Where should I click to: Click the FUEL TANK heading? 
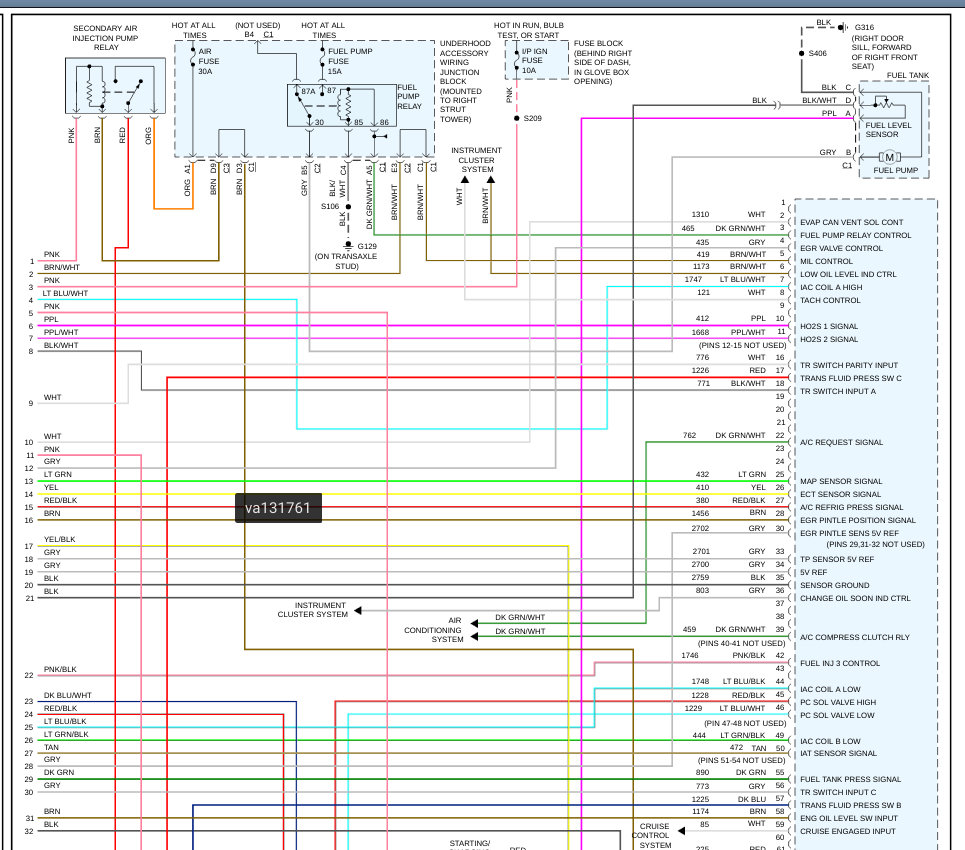(x=907, y=75)
